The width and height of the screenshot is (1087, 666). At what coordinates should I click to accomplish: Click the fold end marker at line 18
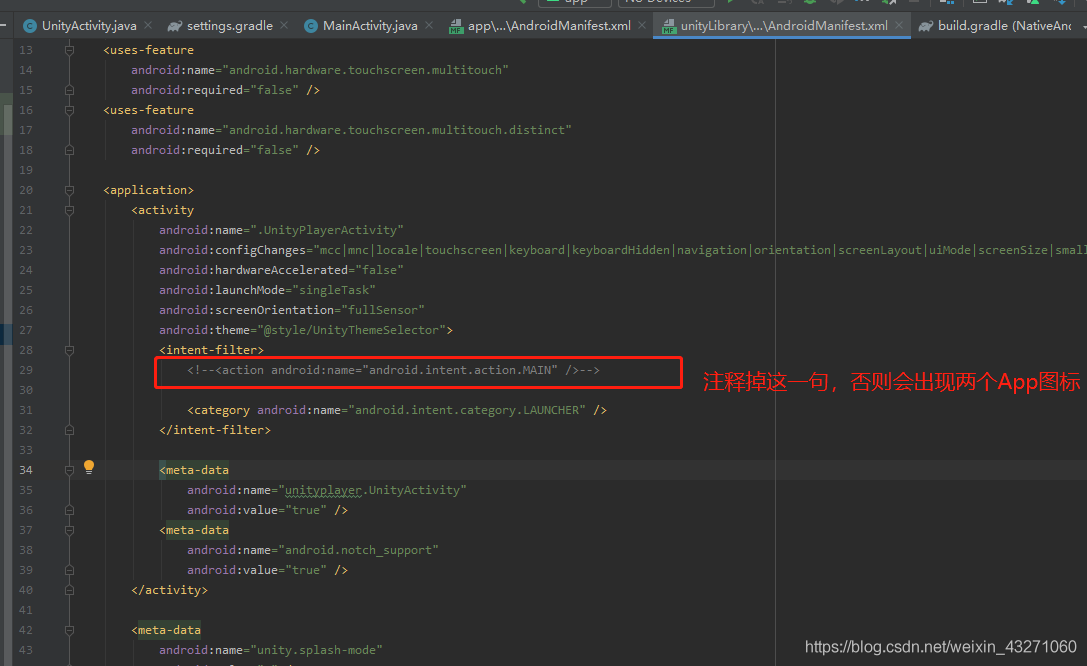pos(69,150)
